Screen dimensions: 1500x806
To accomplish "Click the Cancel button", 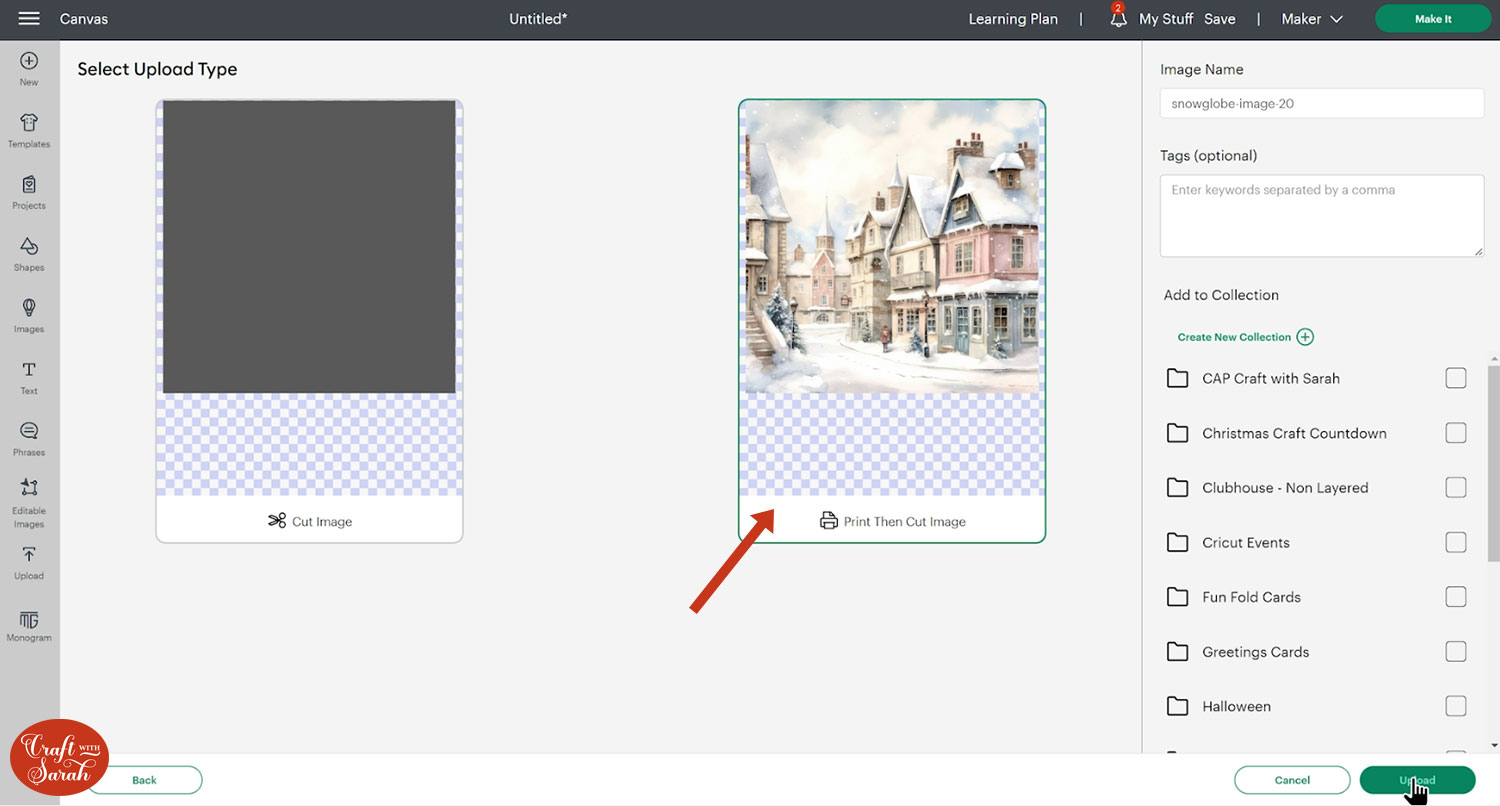I will [x=1292, y=780].
